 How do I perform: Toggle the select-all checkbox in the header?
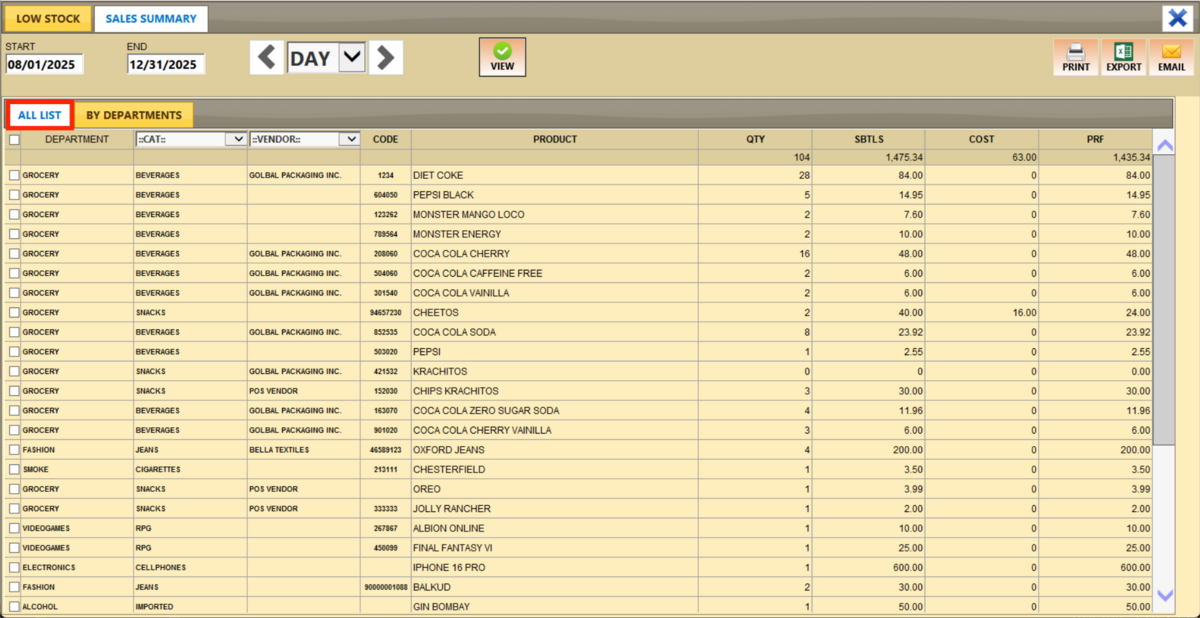13,140
